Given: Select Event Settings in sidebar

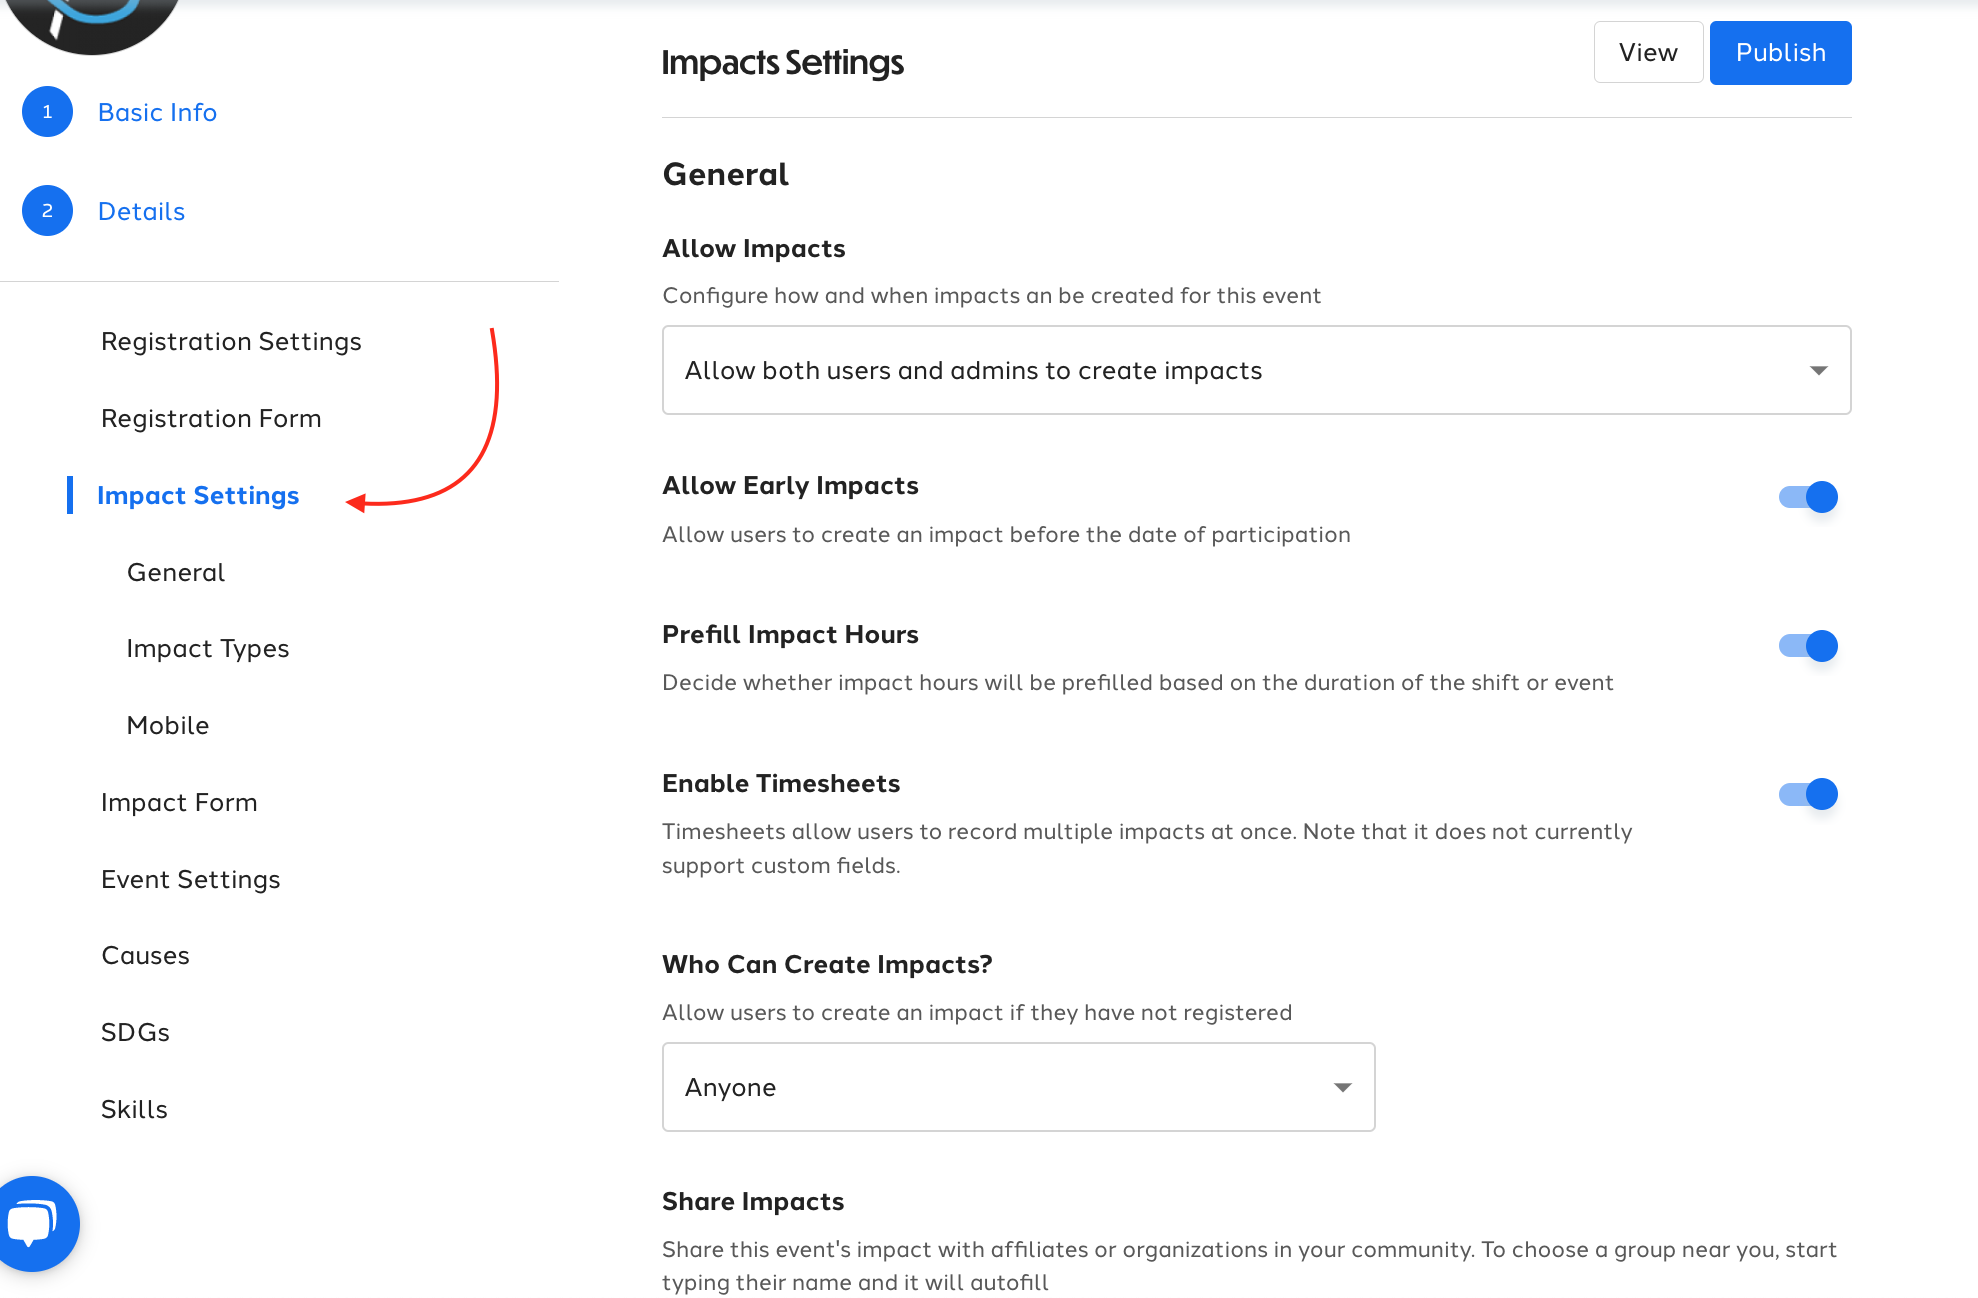Looking at the screenshot, I should click(x=190, y=879).
